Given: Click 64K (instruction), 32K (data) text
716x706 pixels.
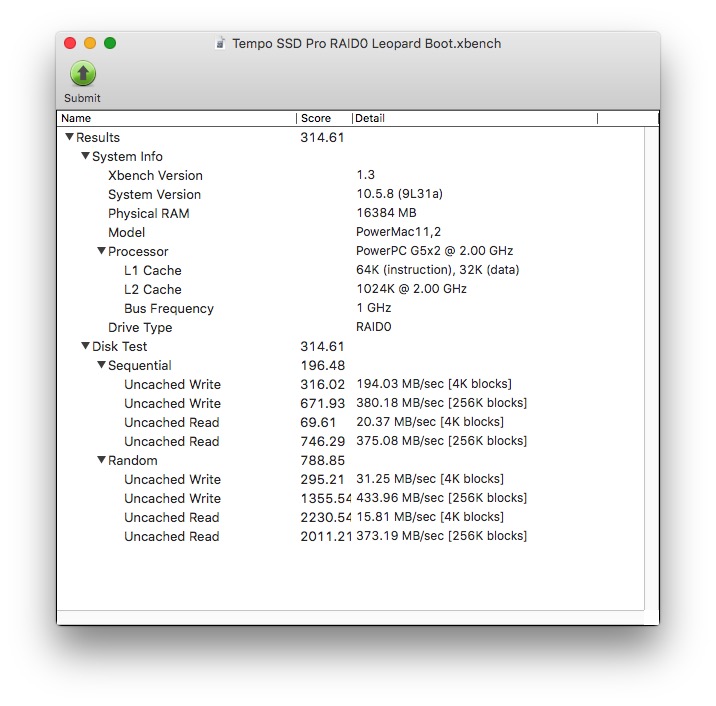Looking at the screenshot, I should click(437, 270).
